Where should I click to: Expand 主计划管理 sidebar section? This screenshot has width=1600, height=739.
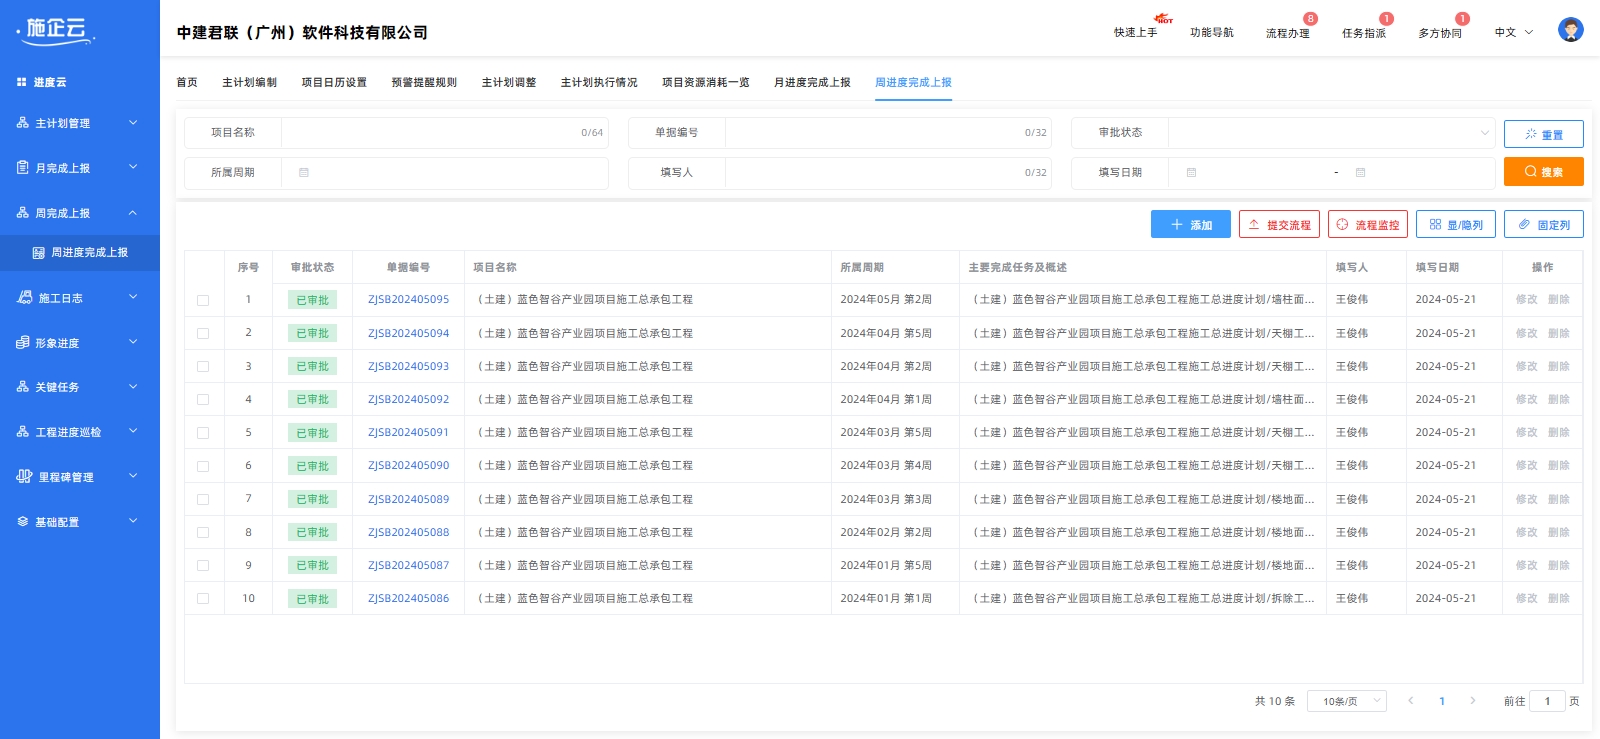click(x=133, y=123)
